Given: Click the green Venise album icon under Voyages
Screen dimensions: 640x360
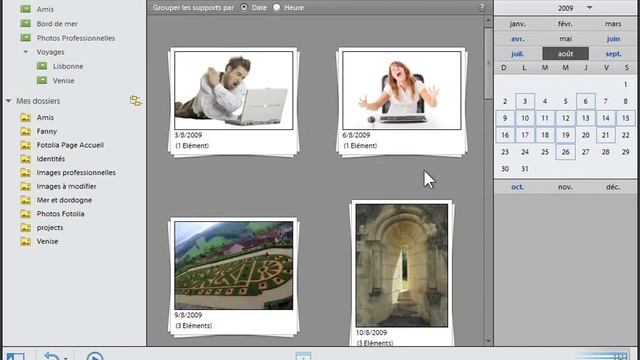Looking at the screenshot, I should click(x=42, y=80).
